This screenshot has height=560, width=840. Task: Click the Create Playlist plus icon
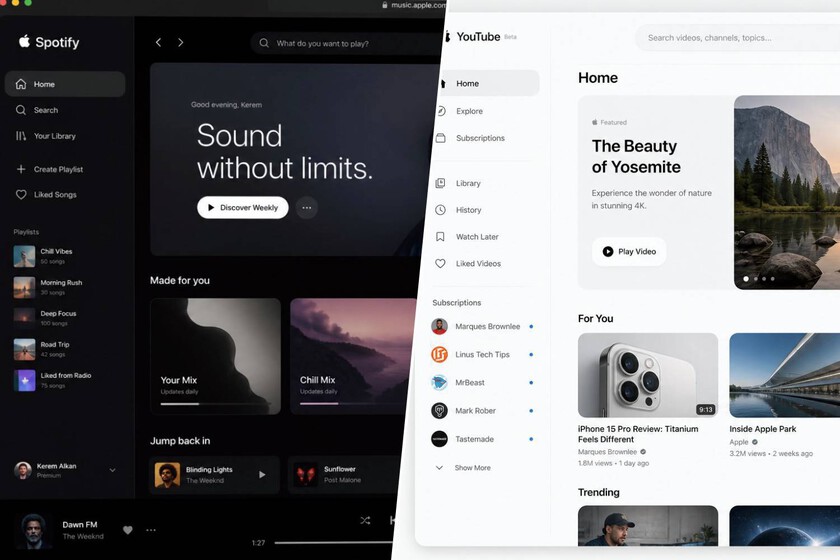tap(21, 169)
